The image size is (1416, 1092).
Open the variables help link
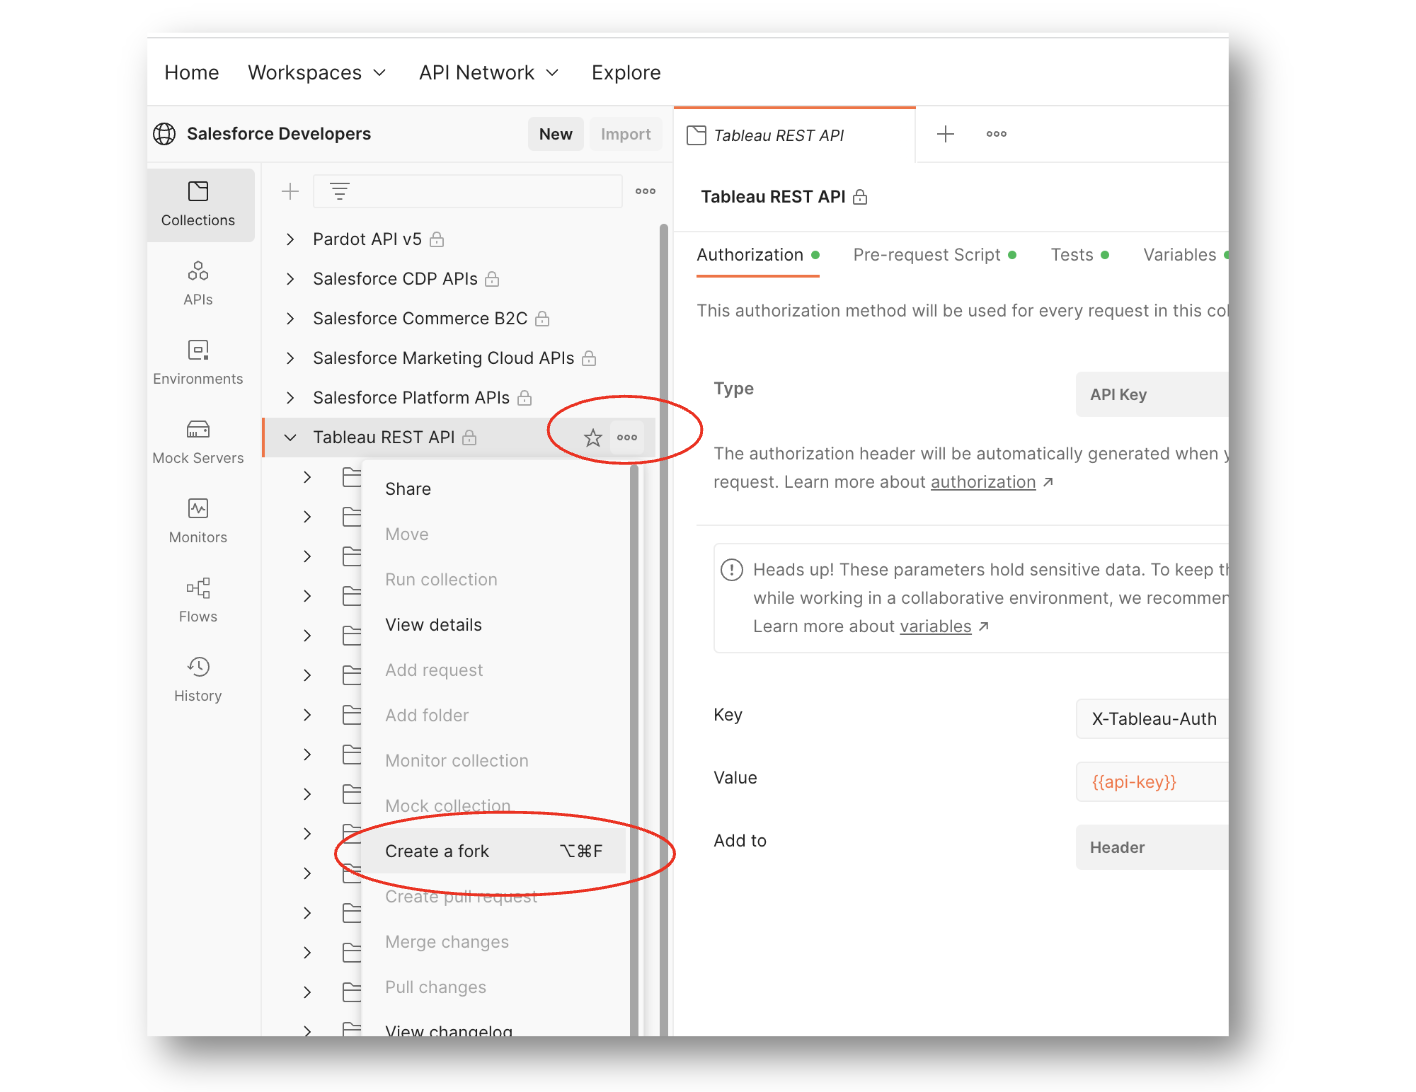point(935,627)
